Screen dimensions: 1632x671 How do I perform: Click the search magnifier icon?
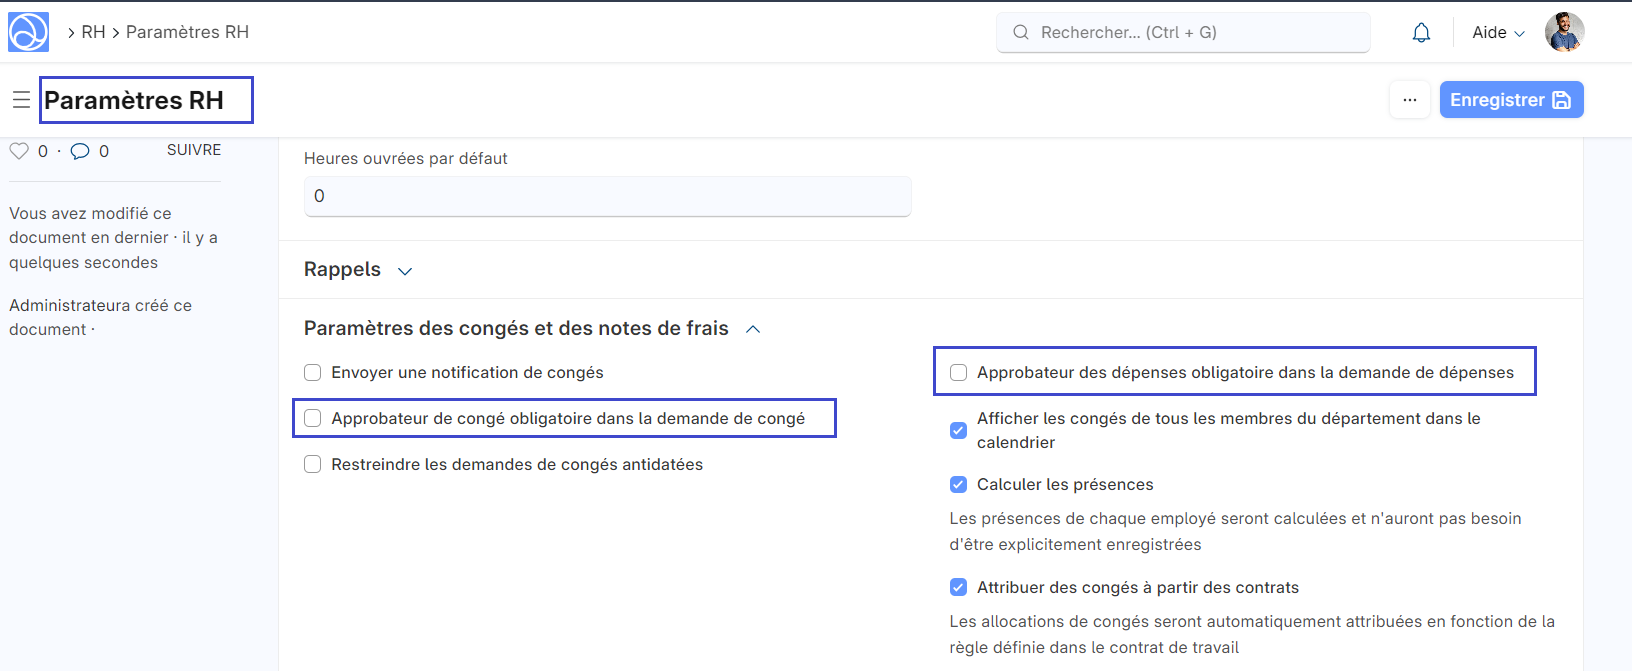coord(1021,33)
